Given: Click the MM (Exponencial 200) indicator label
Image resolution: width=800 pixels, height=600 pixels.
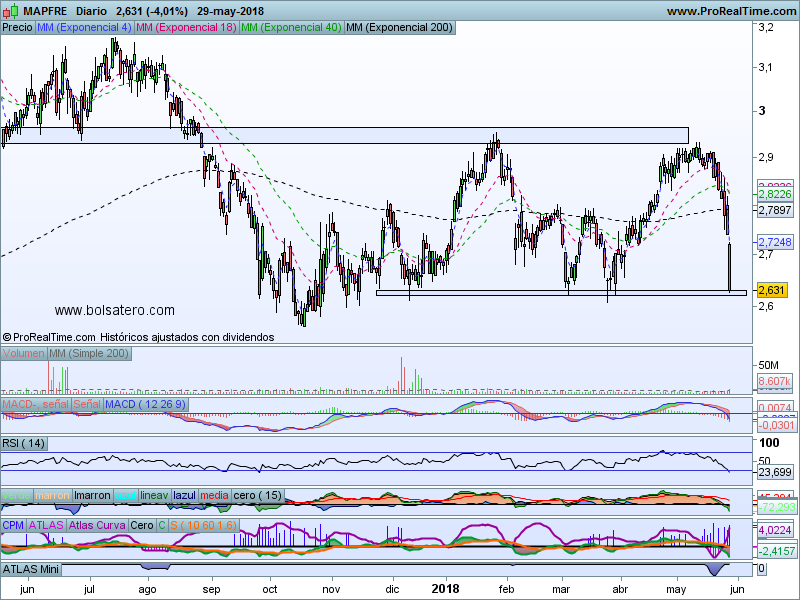Looking at the screenshot, I should (x=398, y=28).
